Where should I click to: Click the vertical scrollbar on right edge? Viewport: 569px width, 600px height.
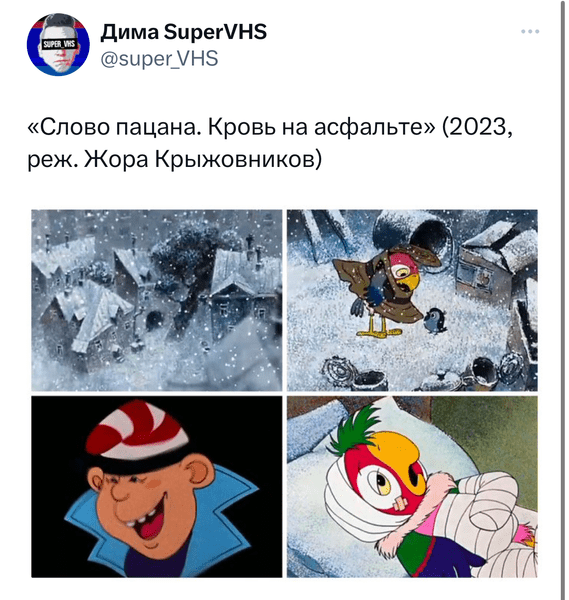click(563, 300)
